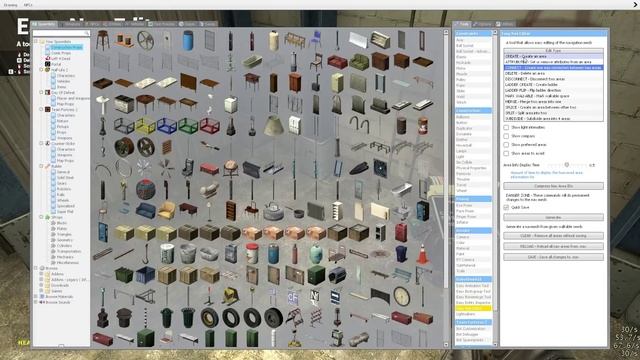Click RELOAD nav areas button
This screenshot has height=360, width=640.
point(553,247)
